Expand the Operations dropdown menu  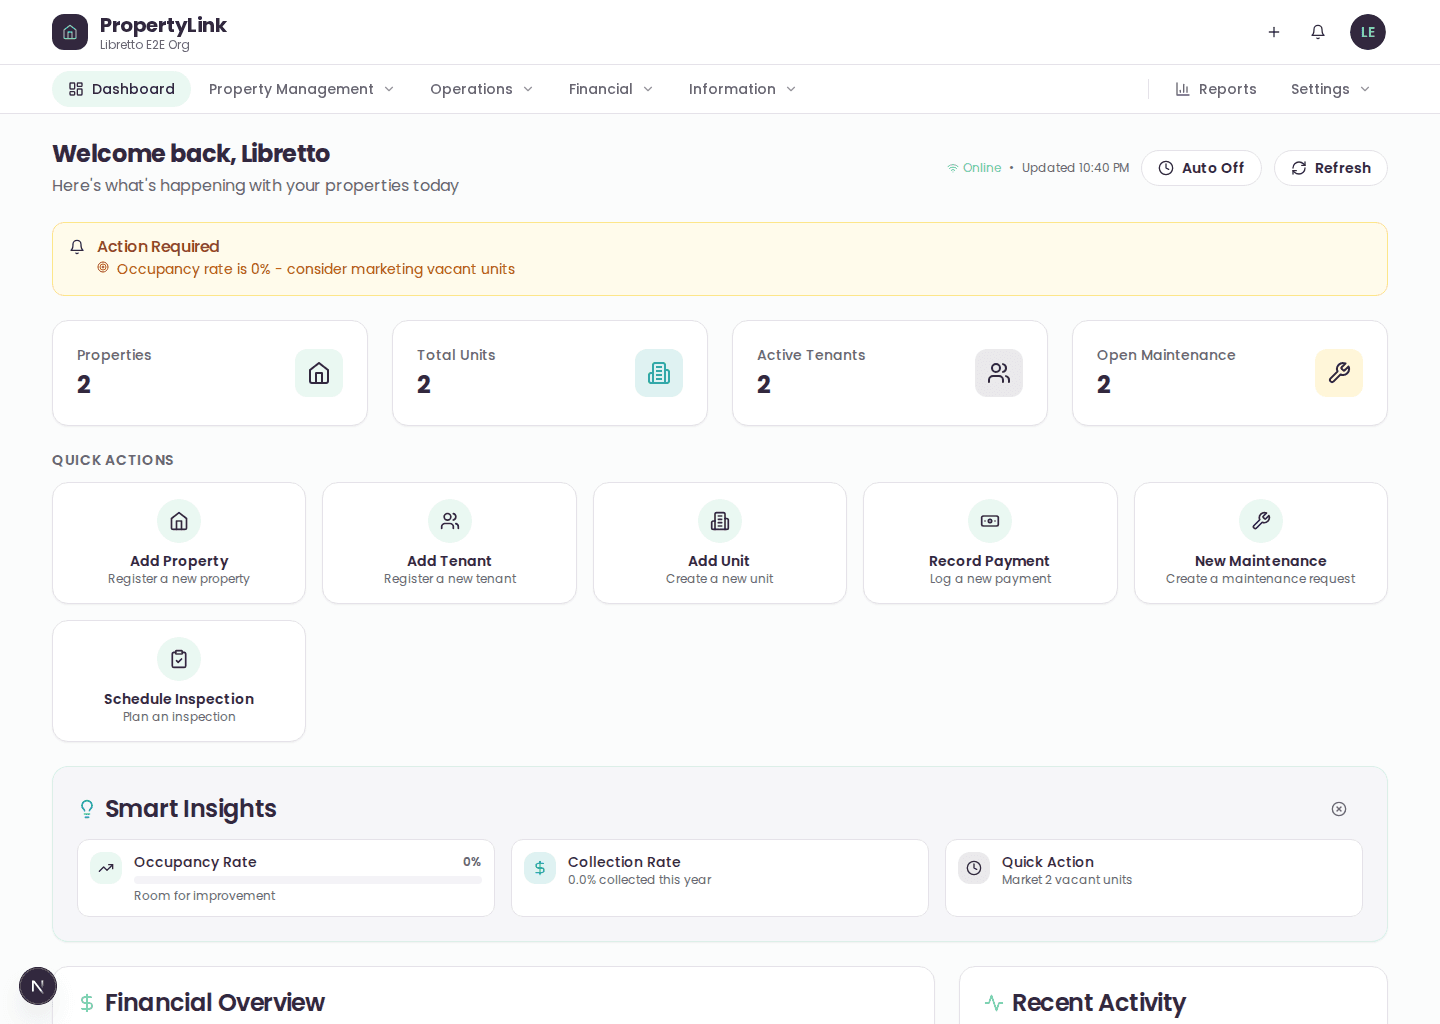[x=481, y=89]
